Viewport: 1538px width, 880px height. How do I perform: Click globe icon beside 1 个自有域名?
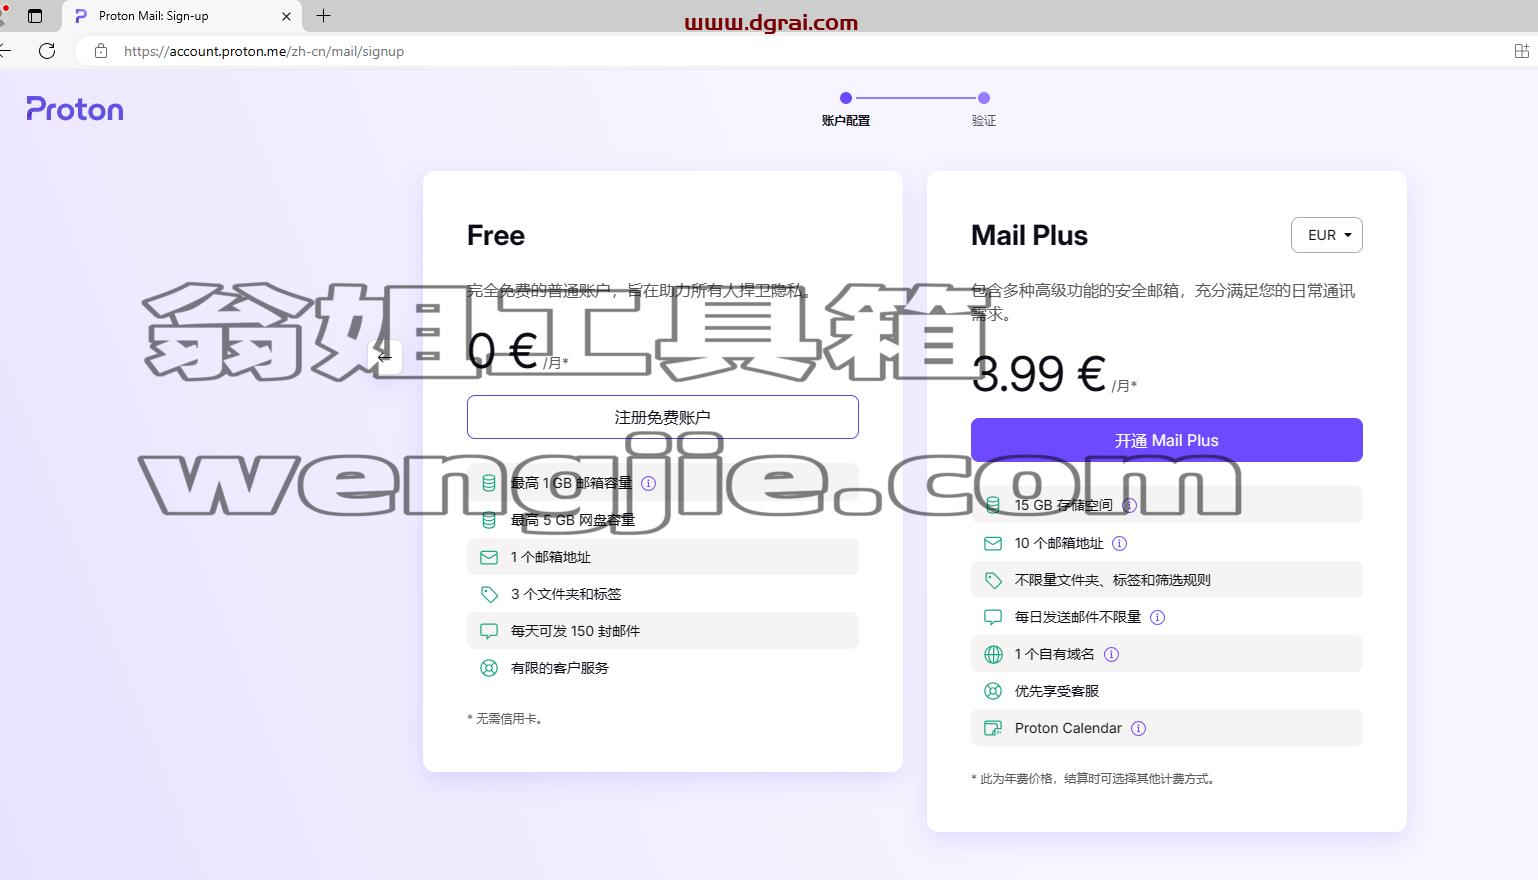(x=993, y=654)
